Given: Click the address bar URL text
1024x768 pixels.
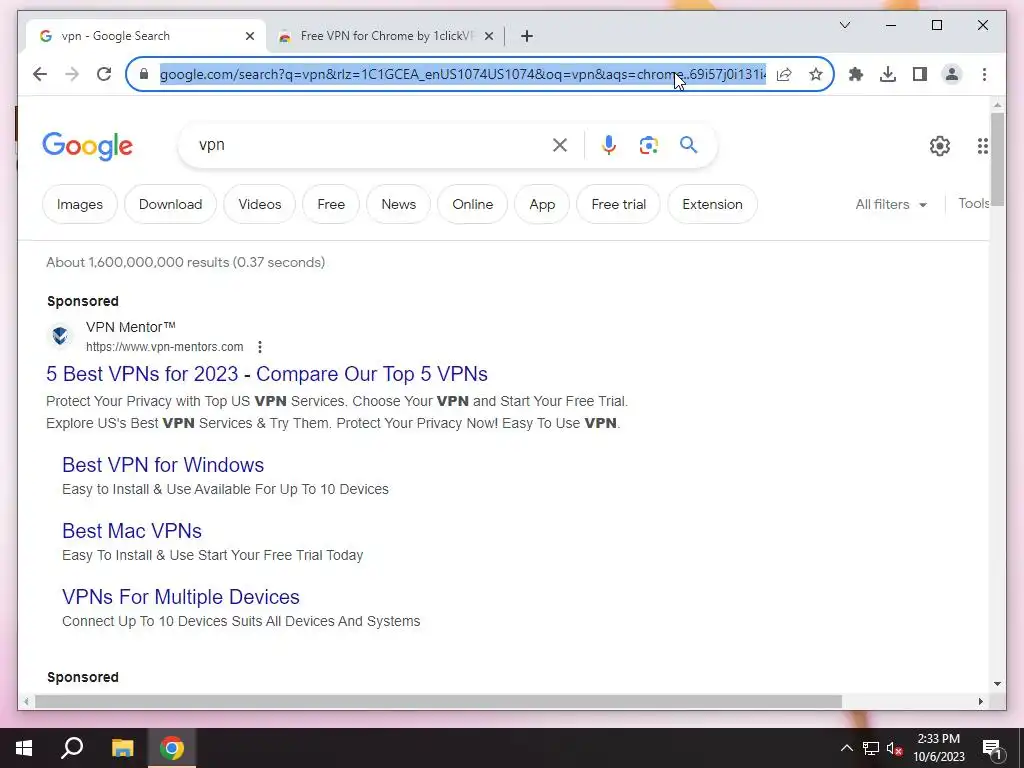Looking at the screenshot, I should 462,74.
